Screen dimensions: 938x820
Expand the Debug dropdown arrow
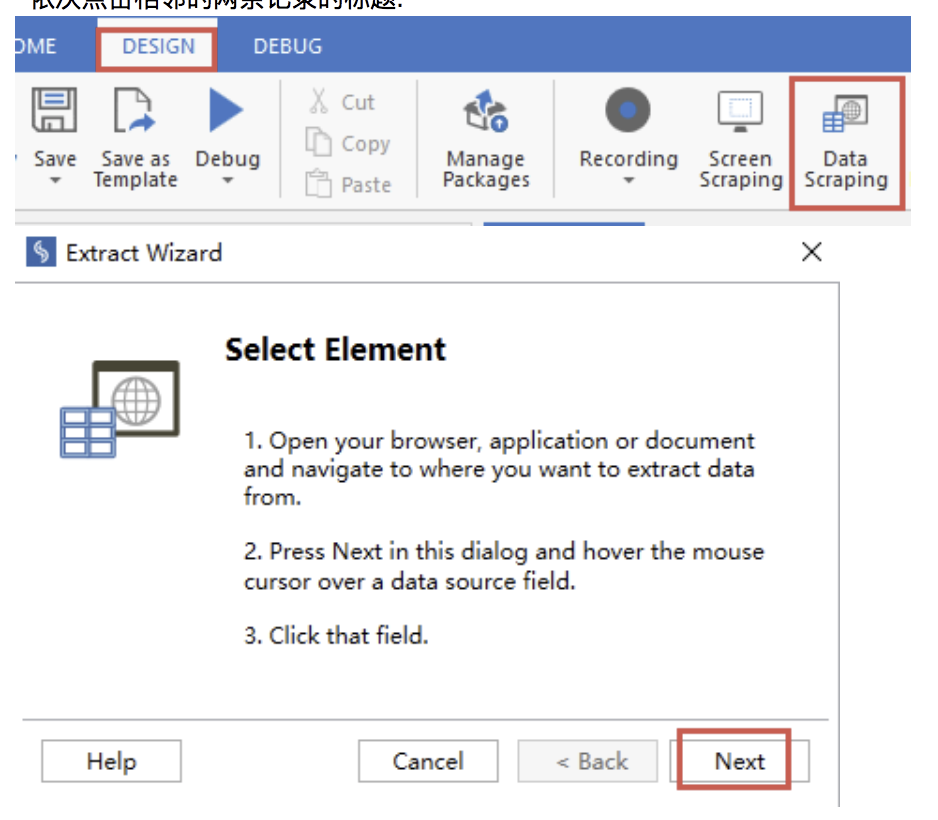[227, 181]
